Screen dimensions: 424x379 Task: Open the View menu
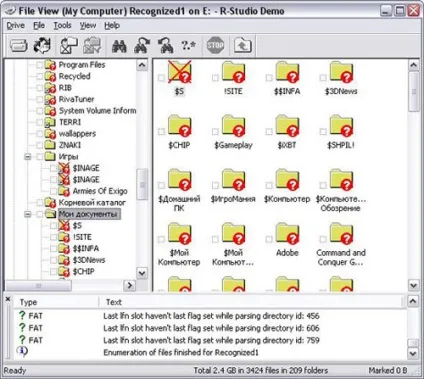coord(88,26)
